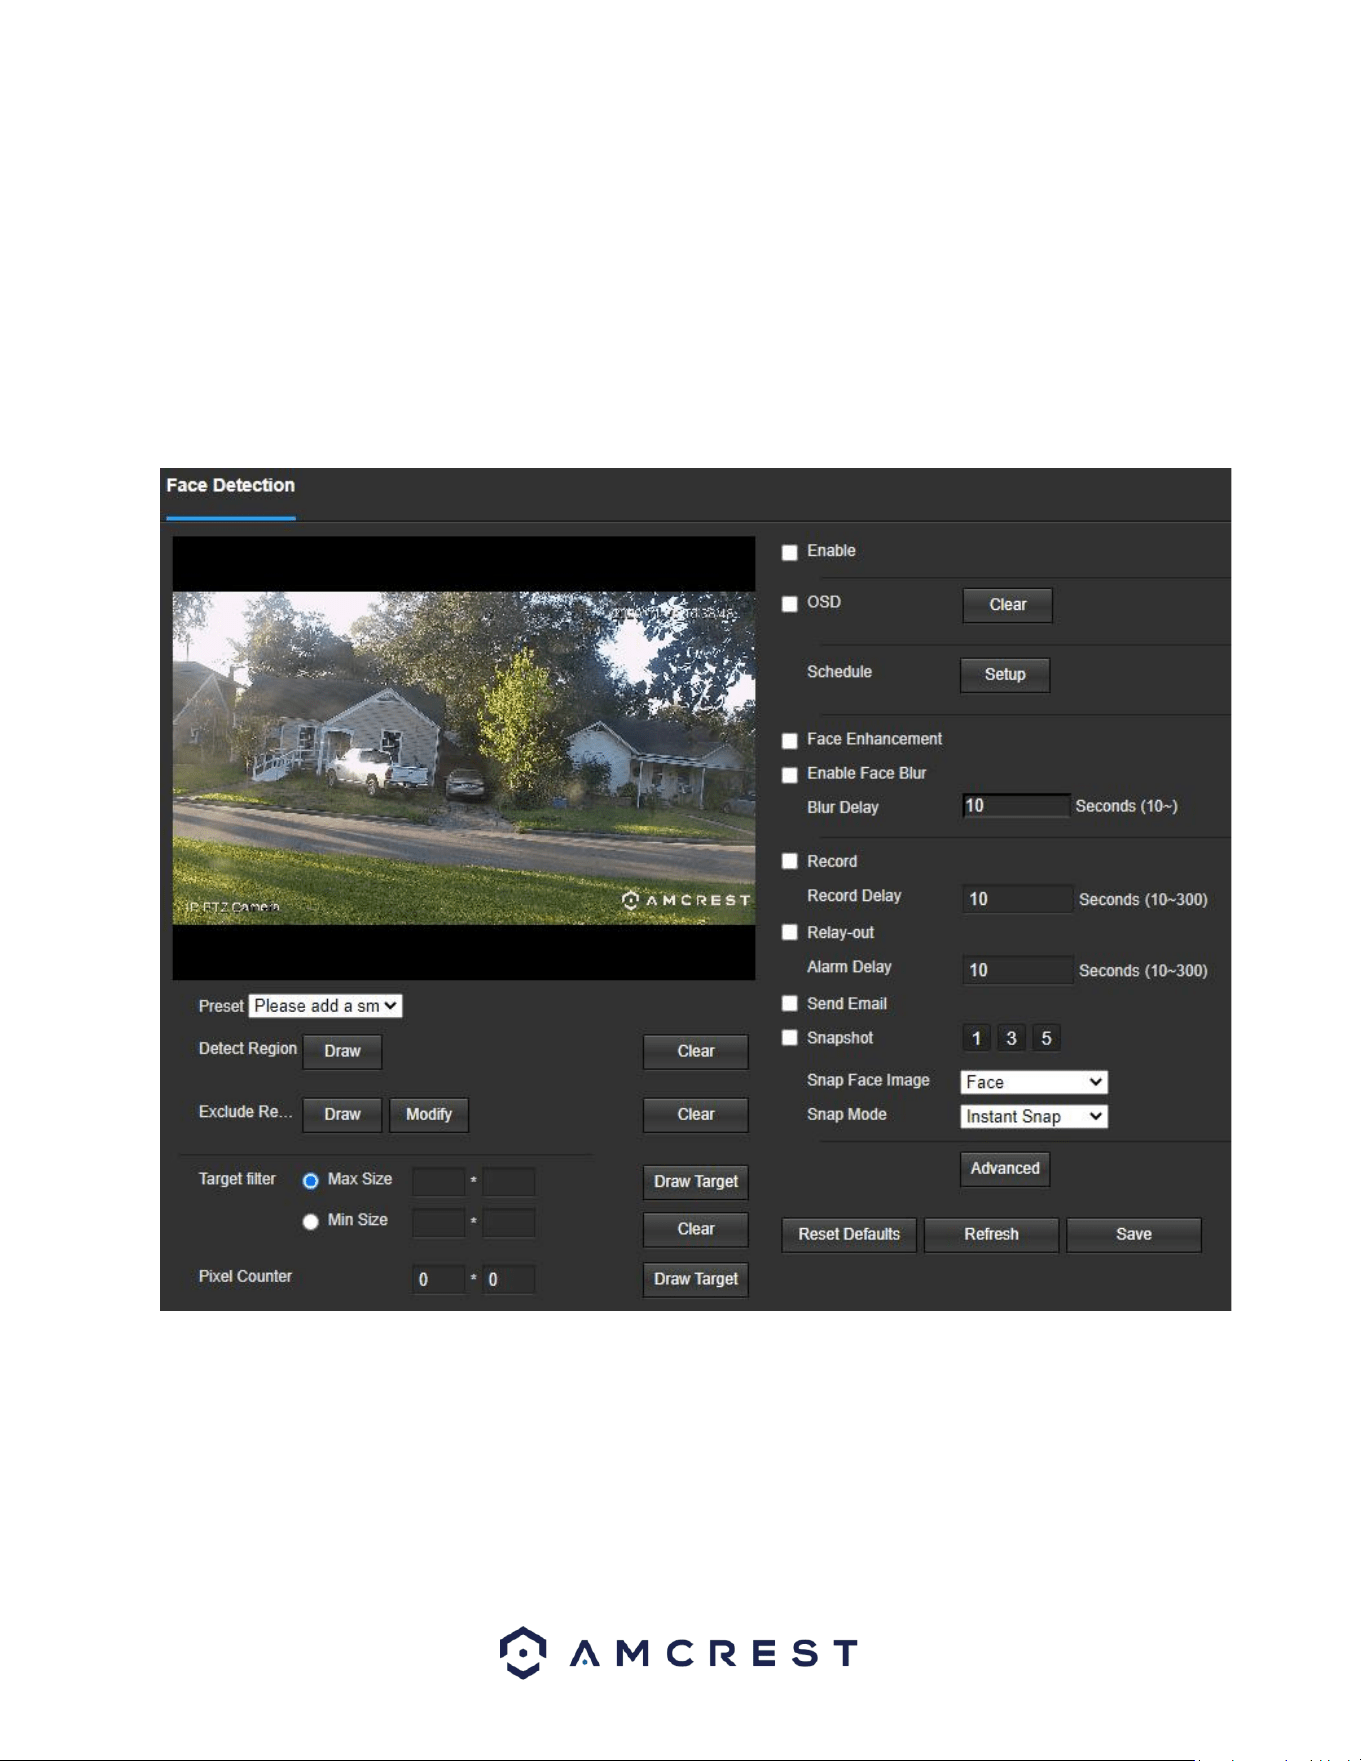Click the Schedule Setup button
Viewport: 1361px width, 1761px height.
tap(1005, 675)
